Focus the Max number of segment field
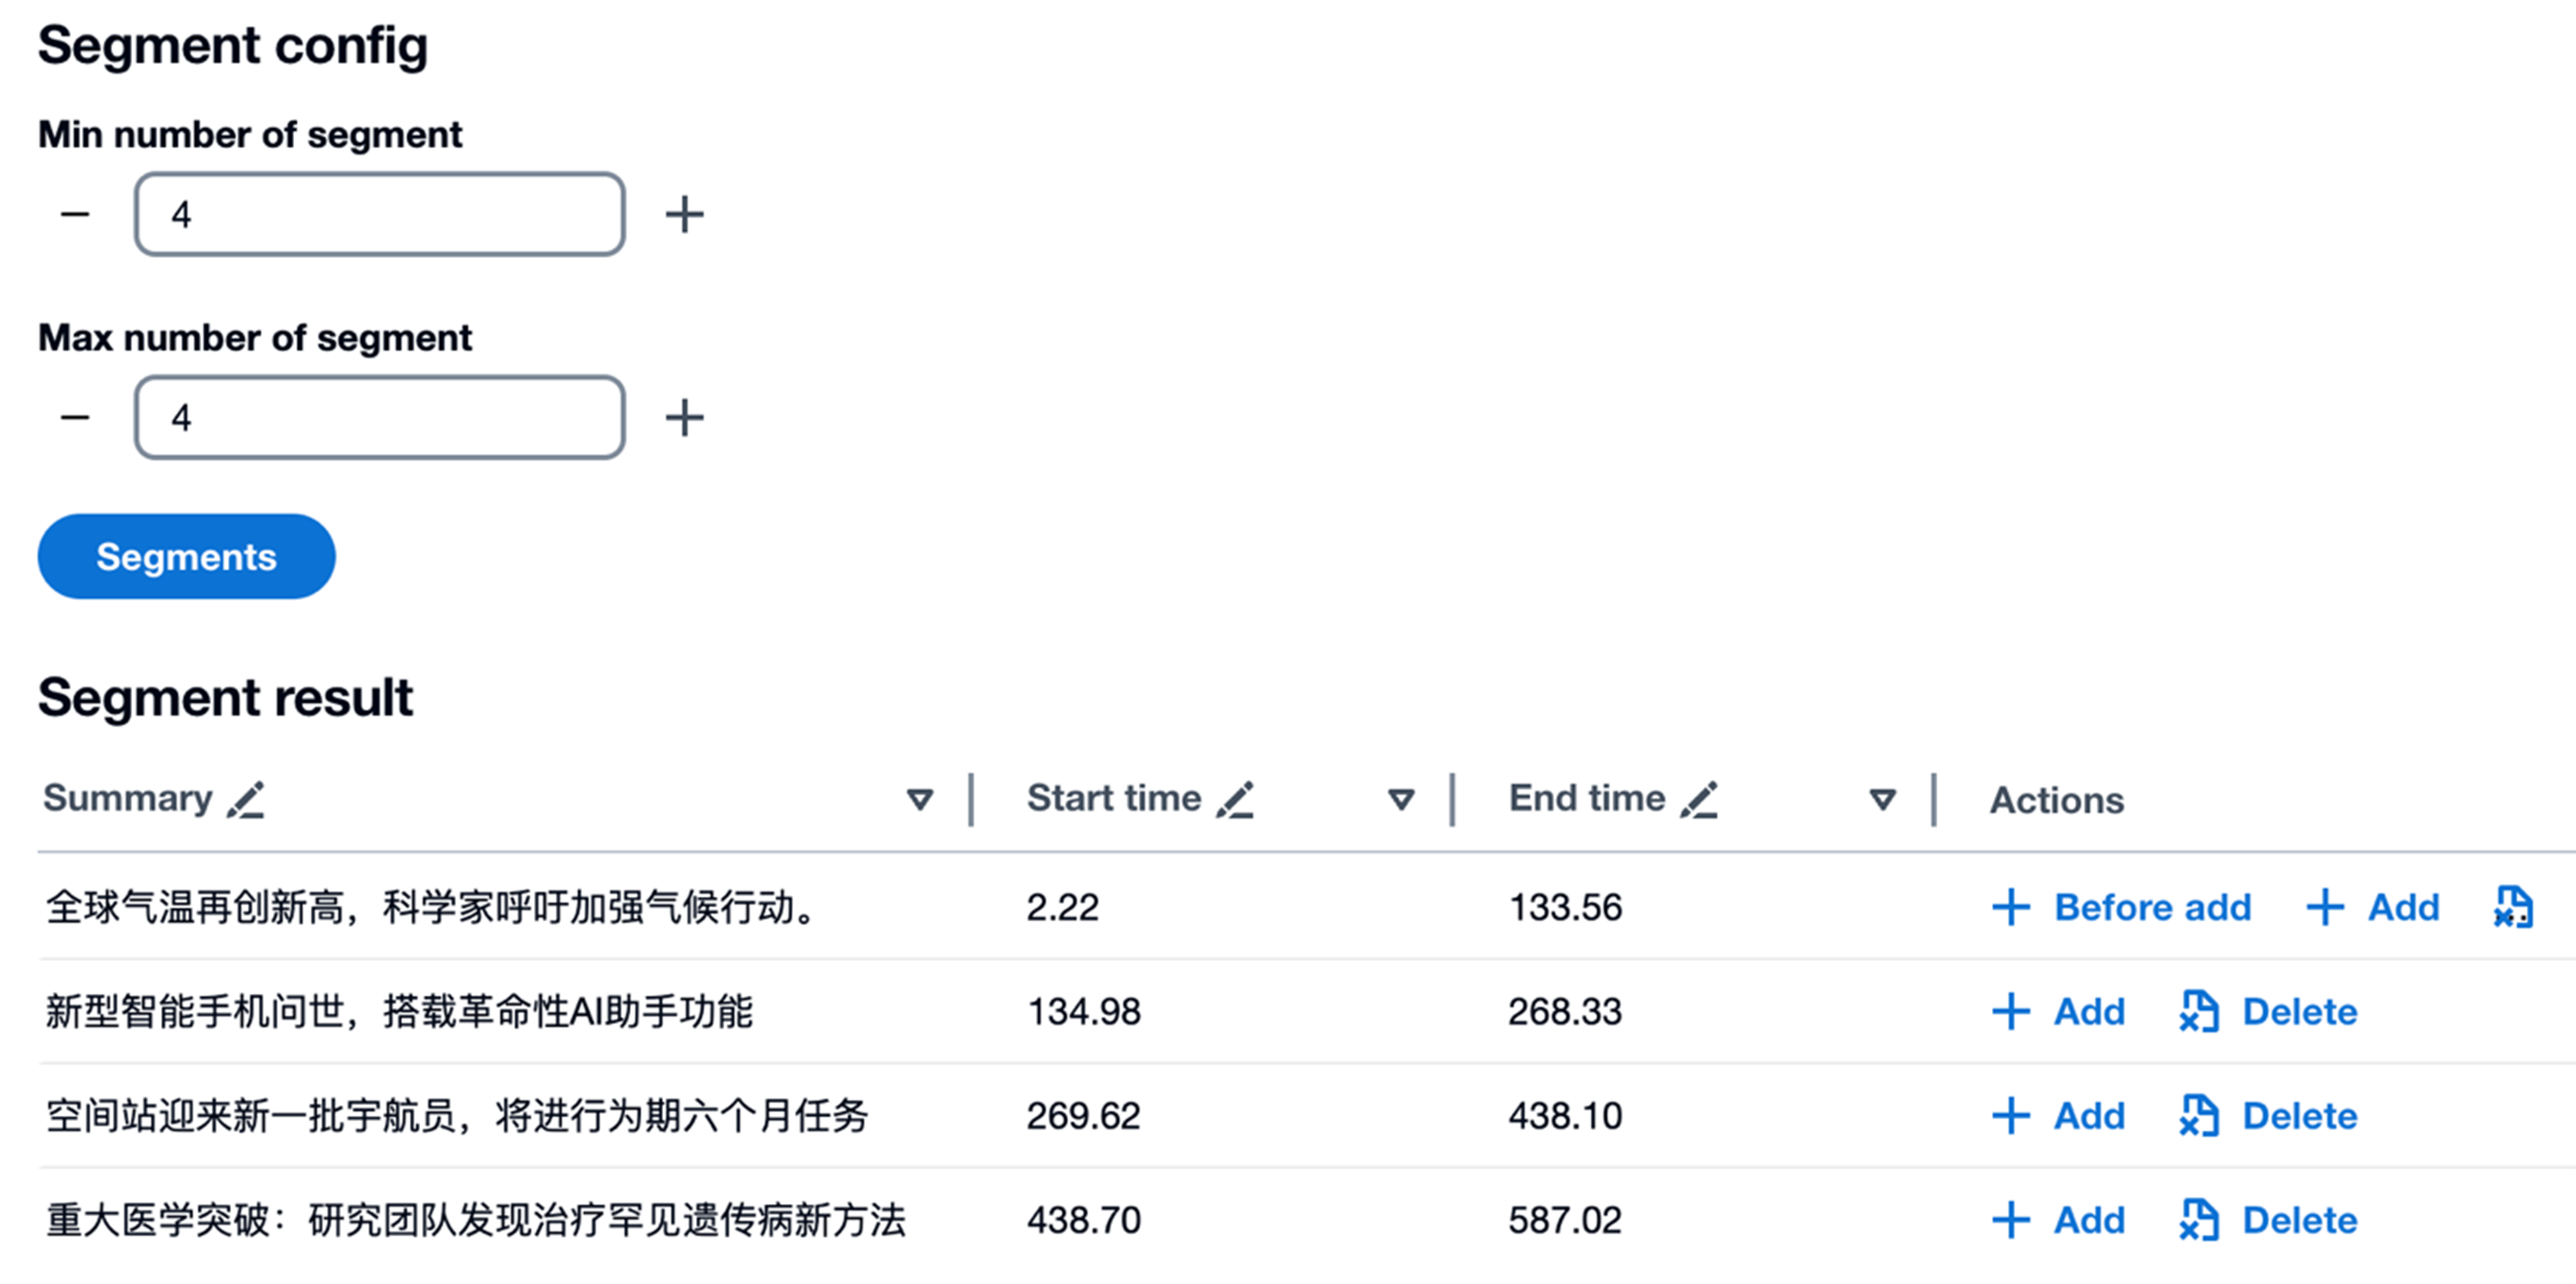2576x1284 pixels. [380, 417]
